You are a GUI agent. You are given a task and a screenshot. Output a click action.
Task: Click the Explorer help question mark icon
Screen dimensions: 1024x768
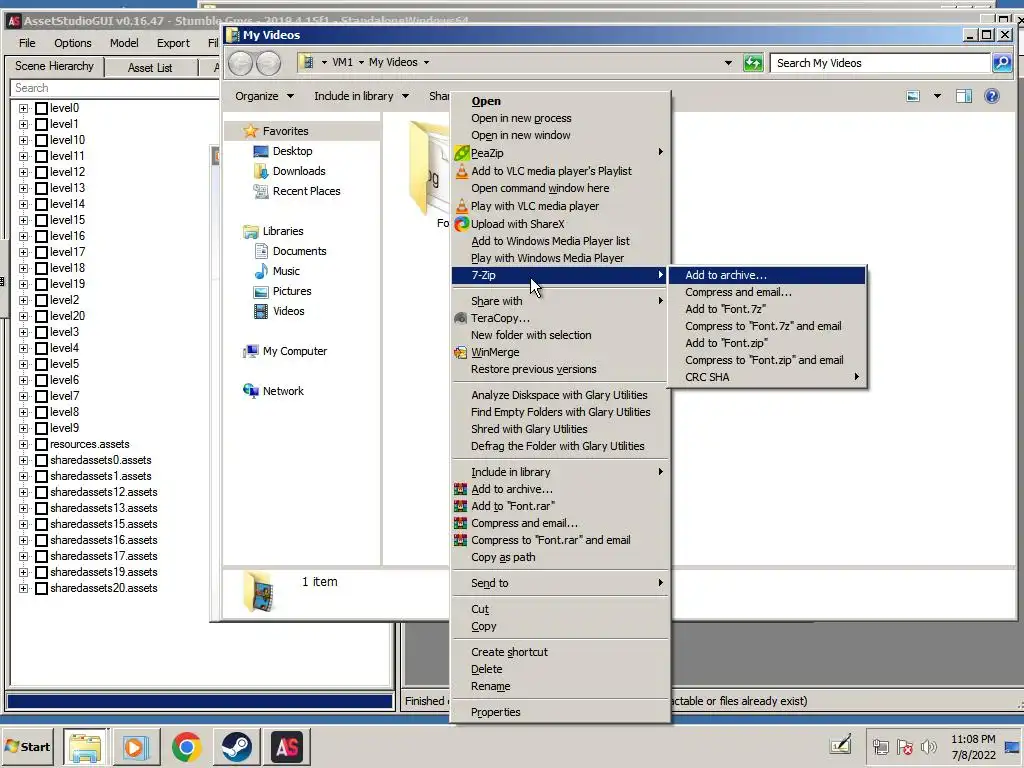pos(991,96)
